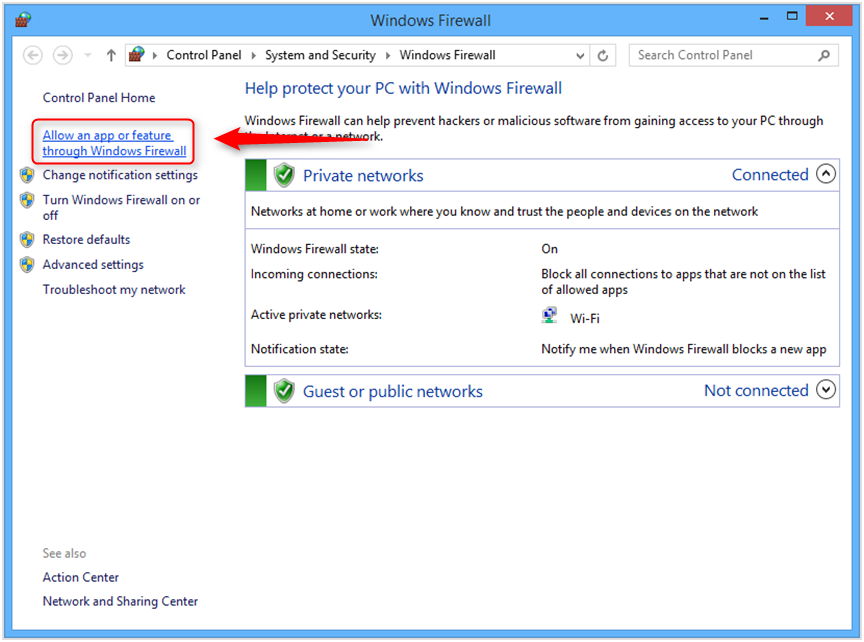Click the Private networks heading
The height and width of the screenshot is (642, 864).
[363, 176]
